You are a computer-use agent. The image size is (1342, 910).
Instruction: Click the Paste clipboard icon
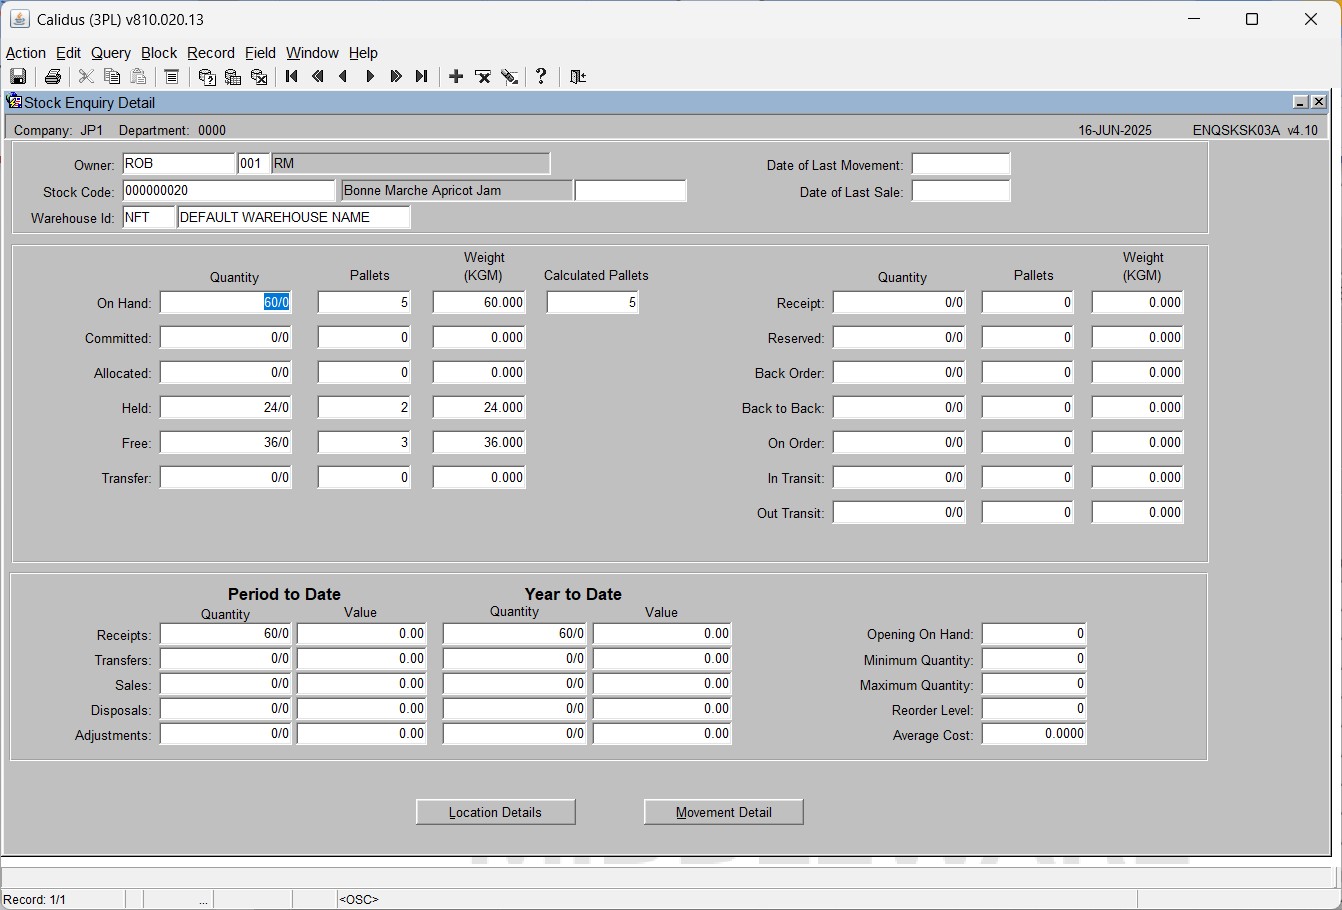tap(138, 77)
